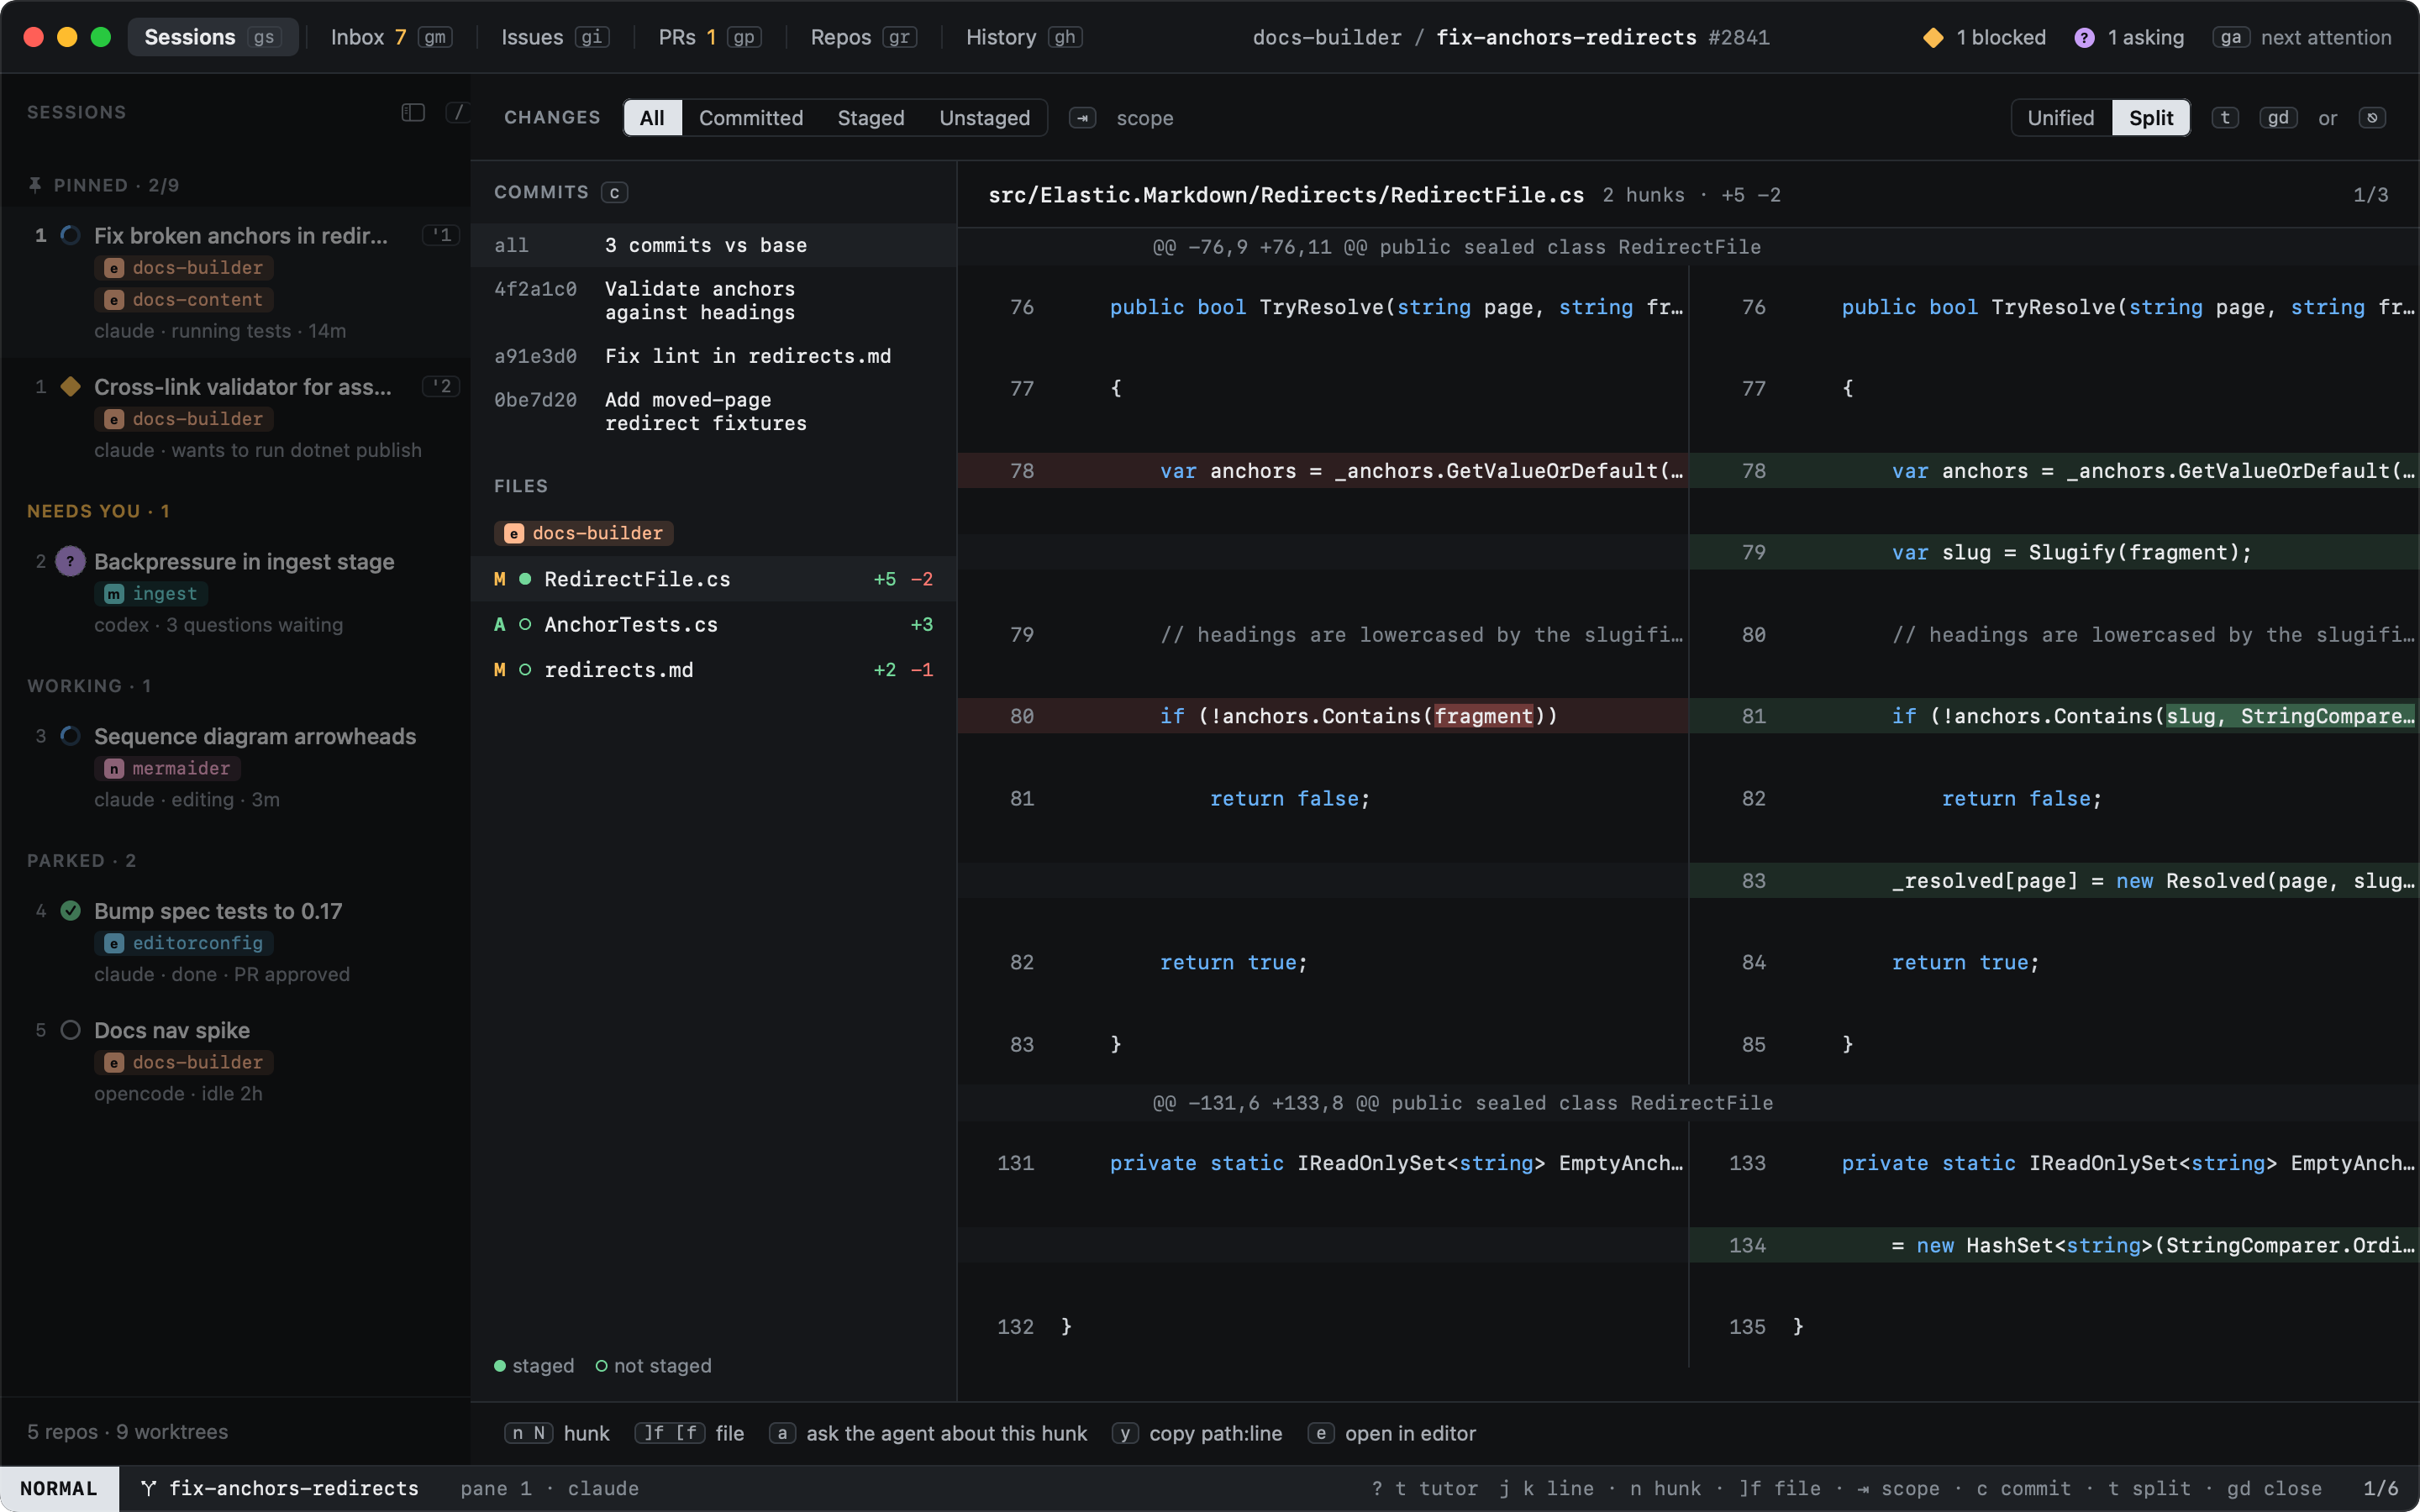The width and height of the screenshot is (2420, 1512).
Task: Click the spinner status icon for Fix broken anchors
Action: [x=70, y=235]
